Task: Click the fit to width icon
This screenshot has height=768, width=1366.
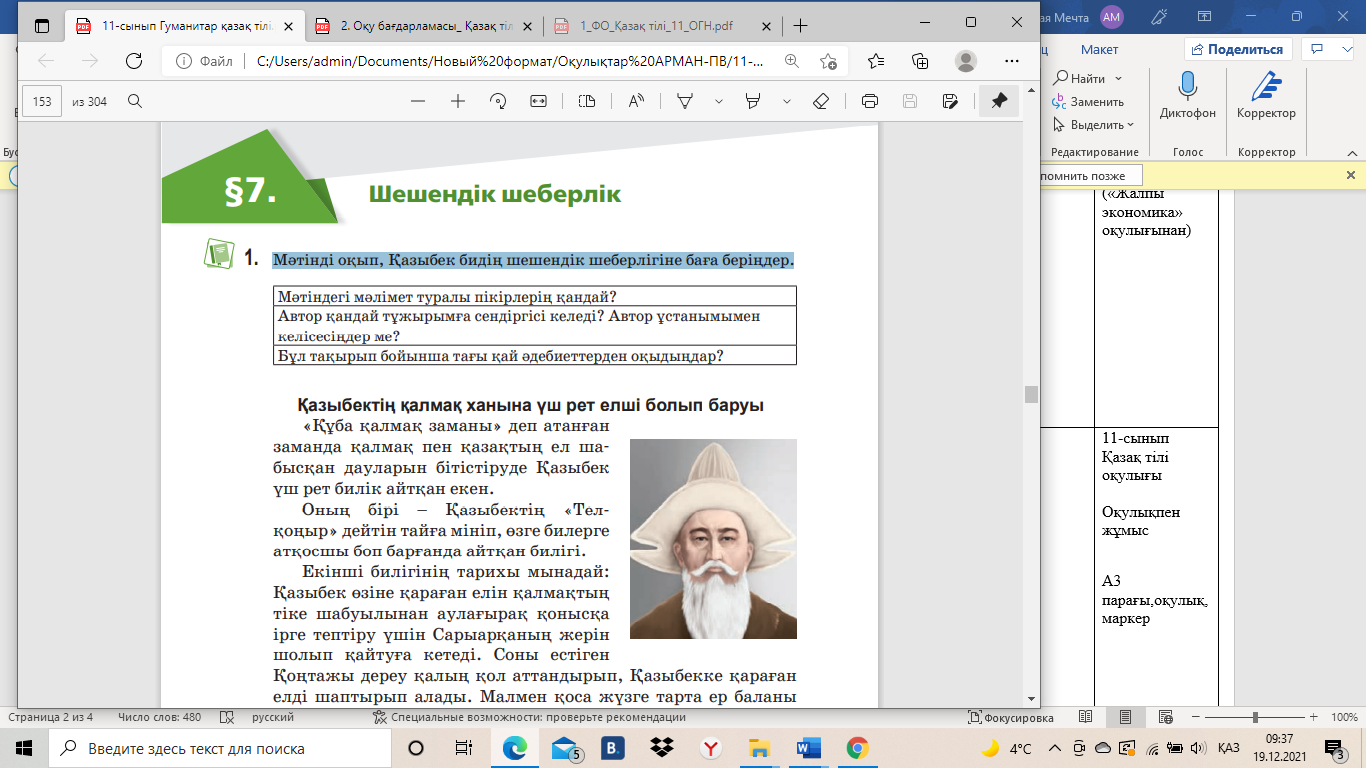Action: point(538,101)
